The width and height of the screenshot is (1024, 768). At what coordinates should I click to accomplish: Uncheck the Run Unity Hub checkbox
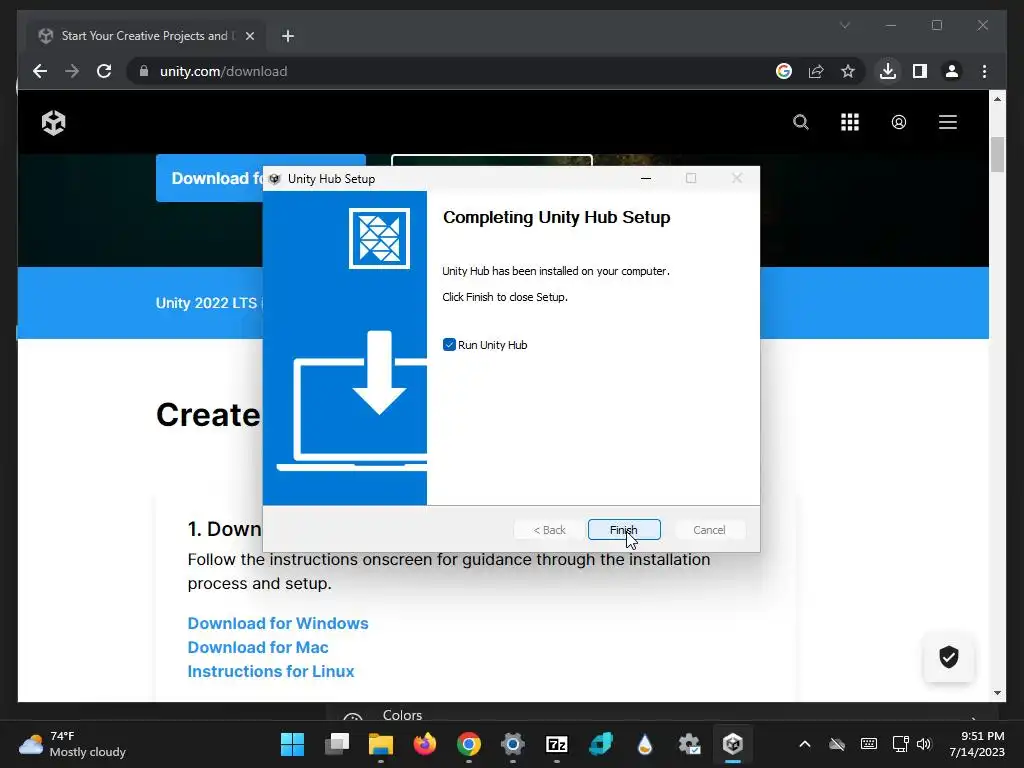click(449, 345)
